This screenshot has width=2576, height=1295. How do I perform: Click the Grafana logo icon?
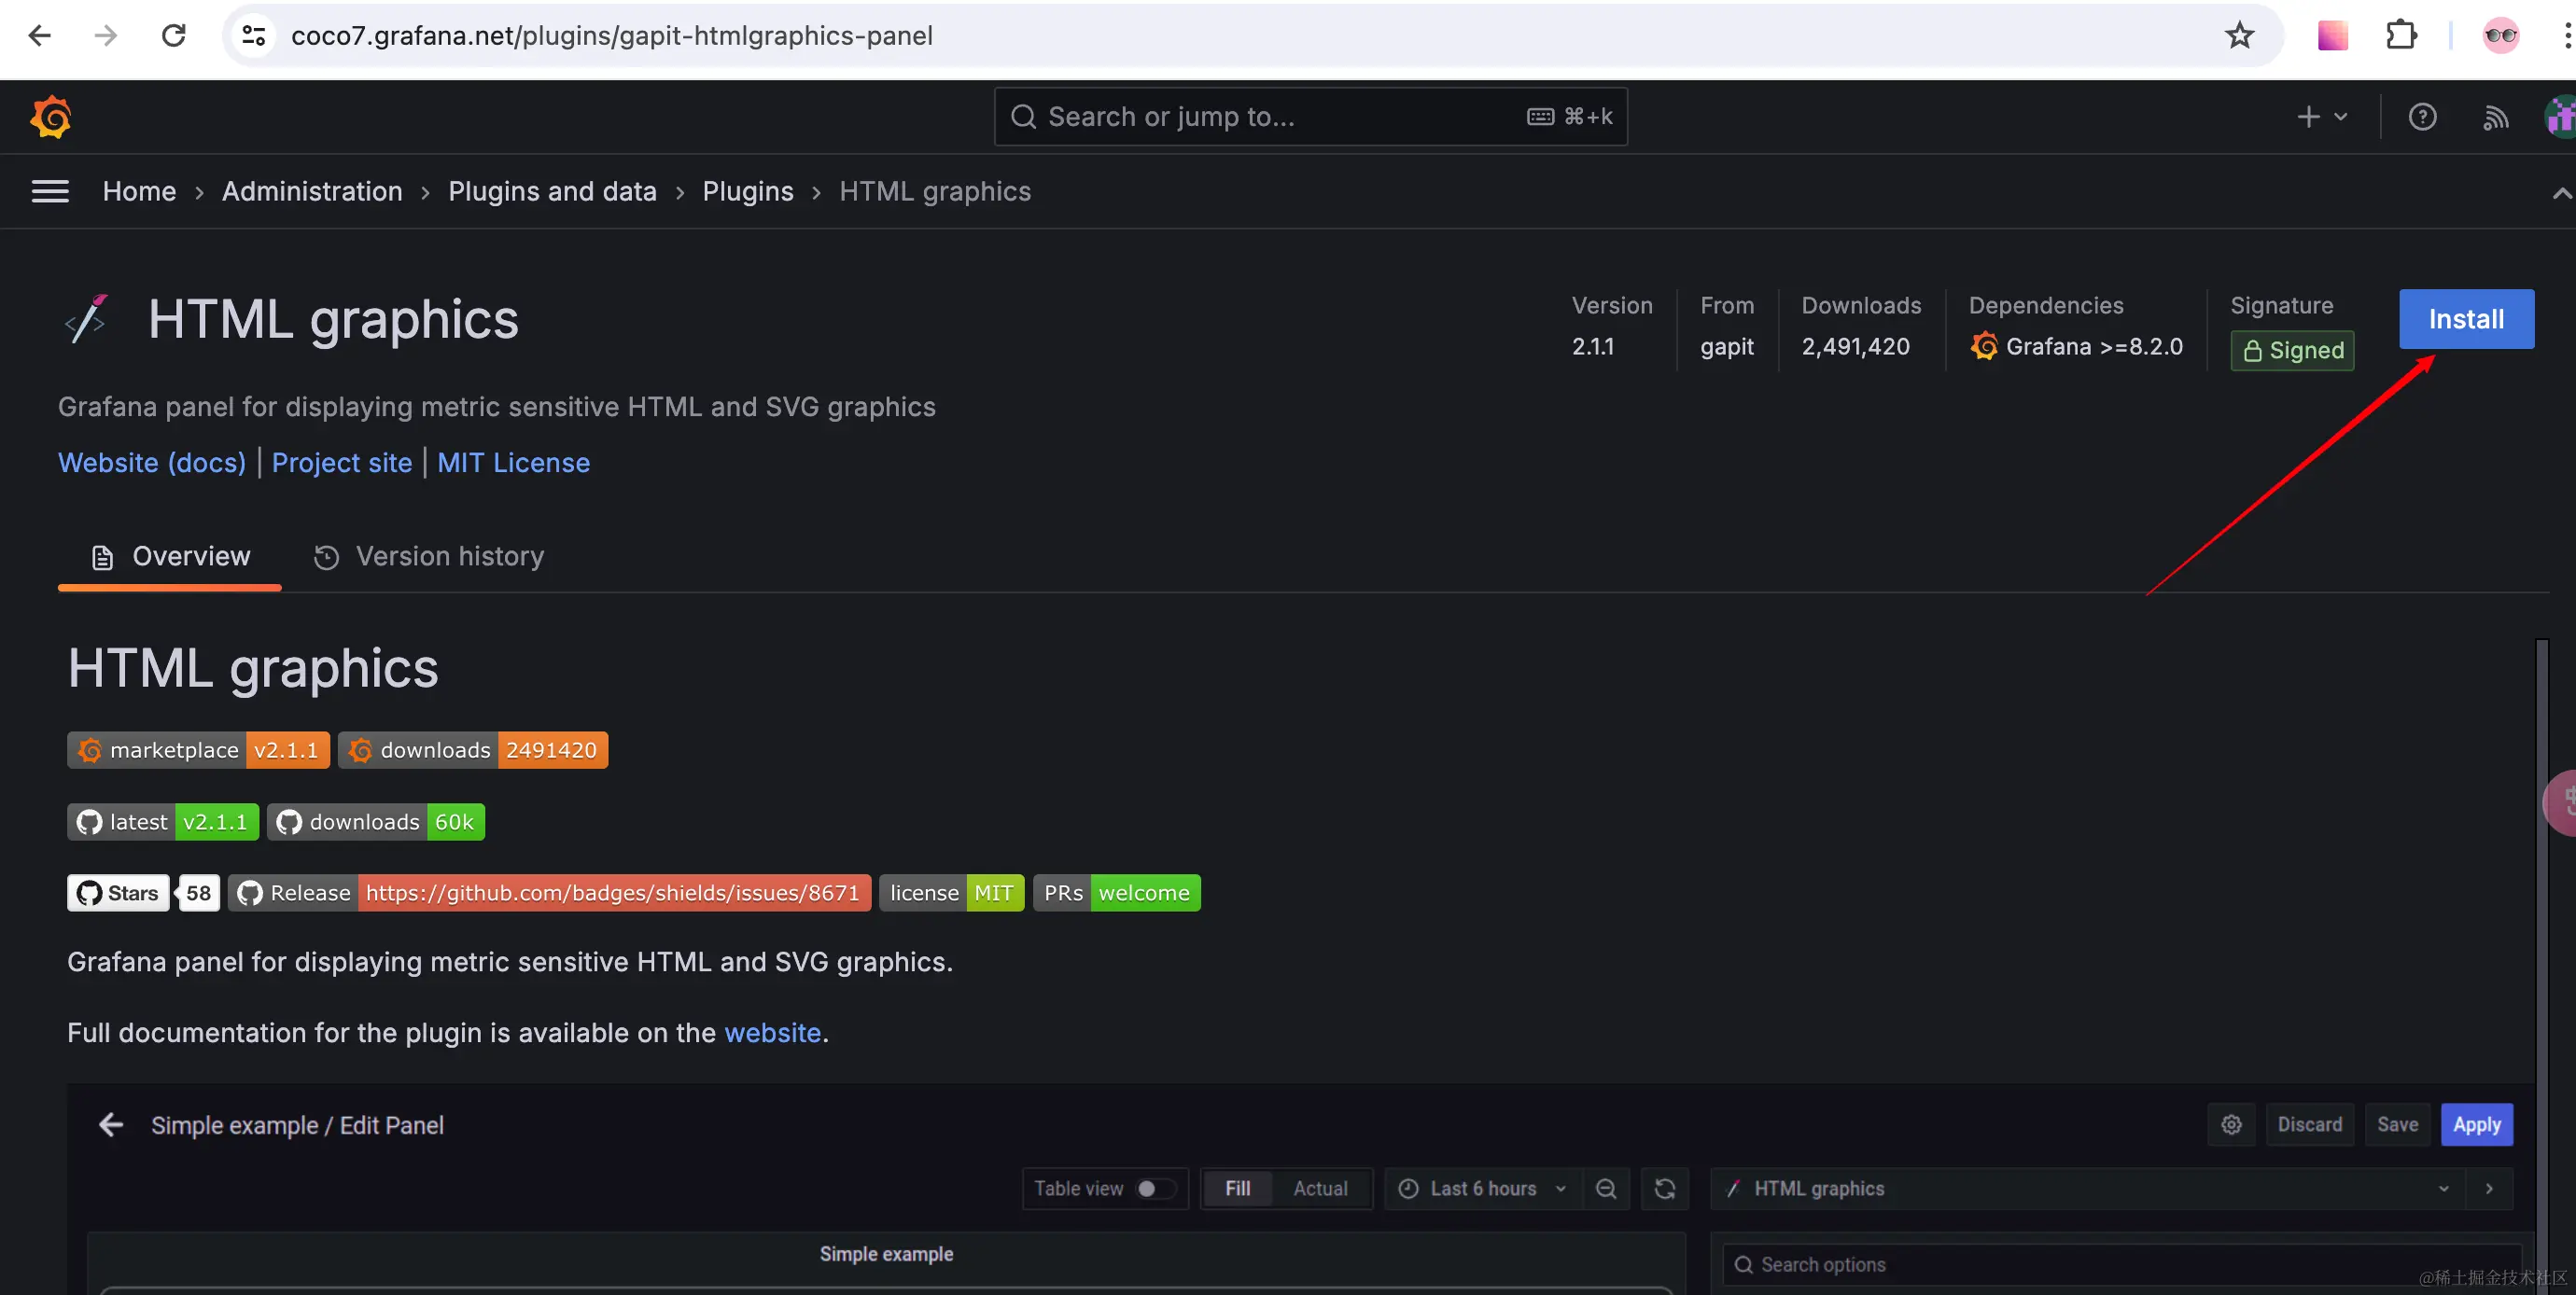click(x=51, y=117)
